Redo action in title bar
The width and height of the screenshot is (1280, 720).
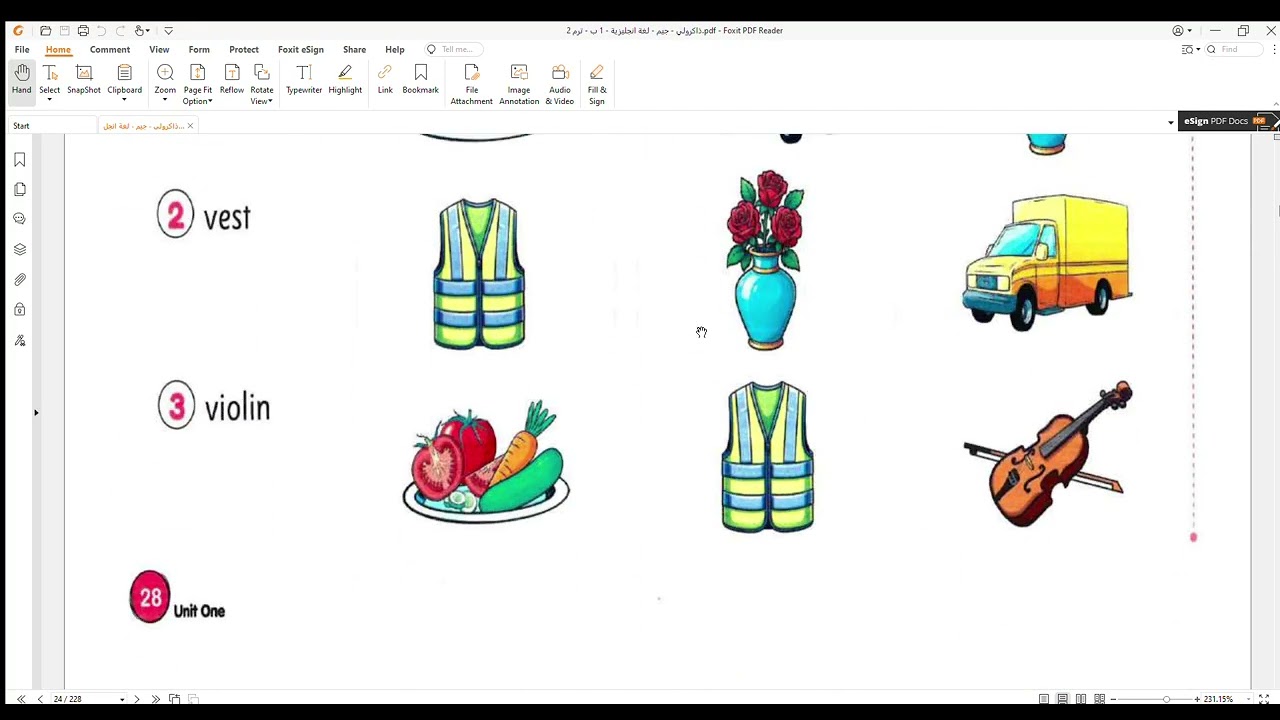[119, 31]
